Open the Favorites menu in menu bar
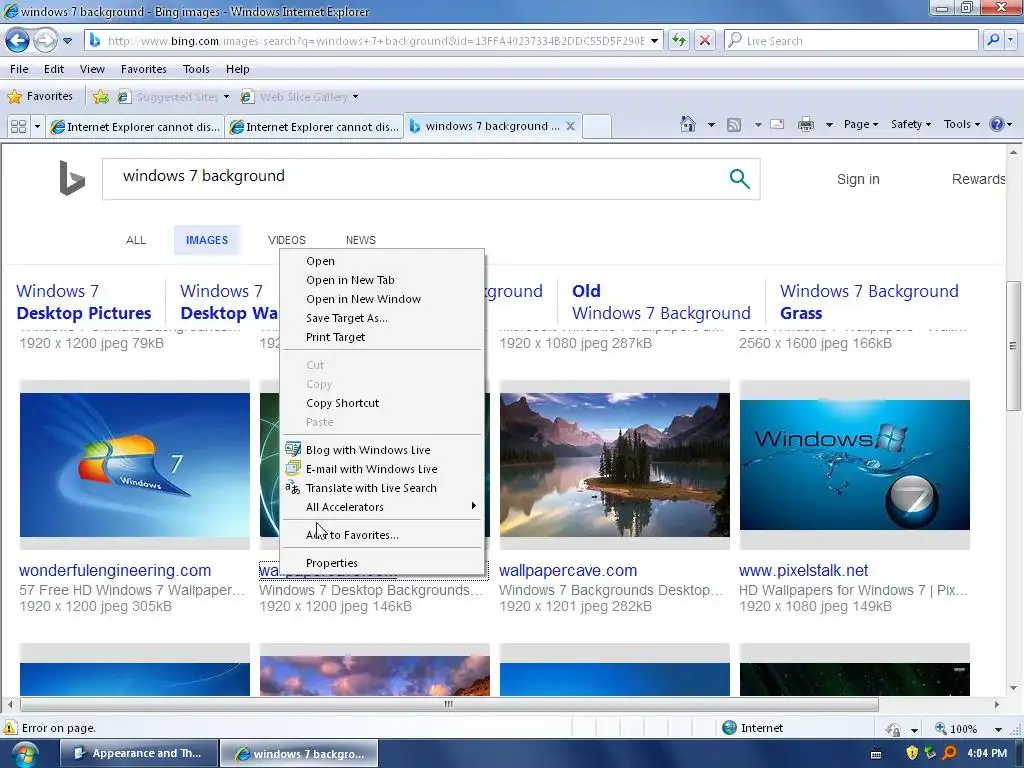Image resolution: width=1024 pixels, height=768 pixels. coord(144,69)
